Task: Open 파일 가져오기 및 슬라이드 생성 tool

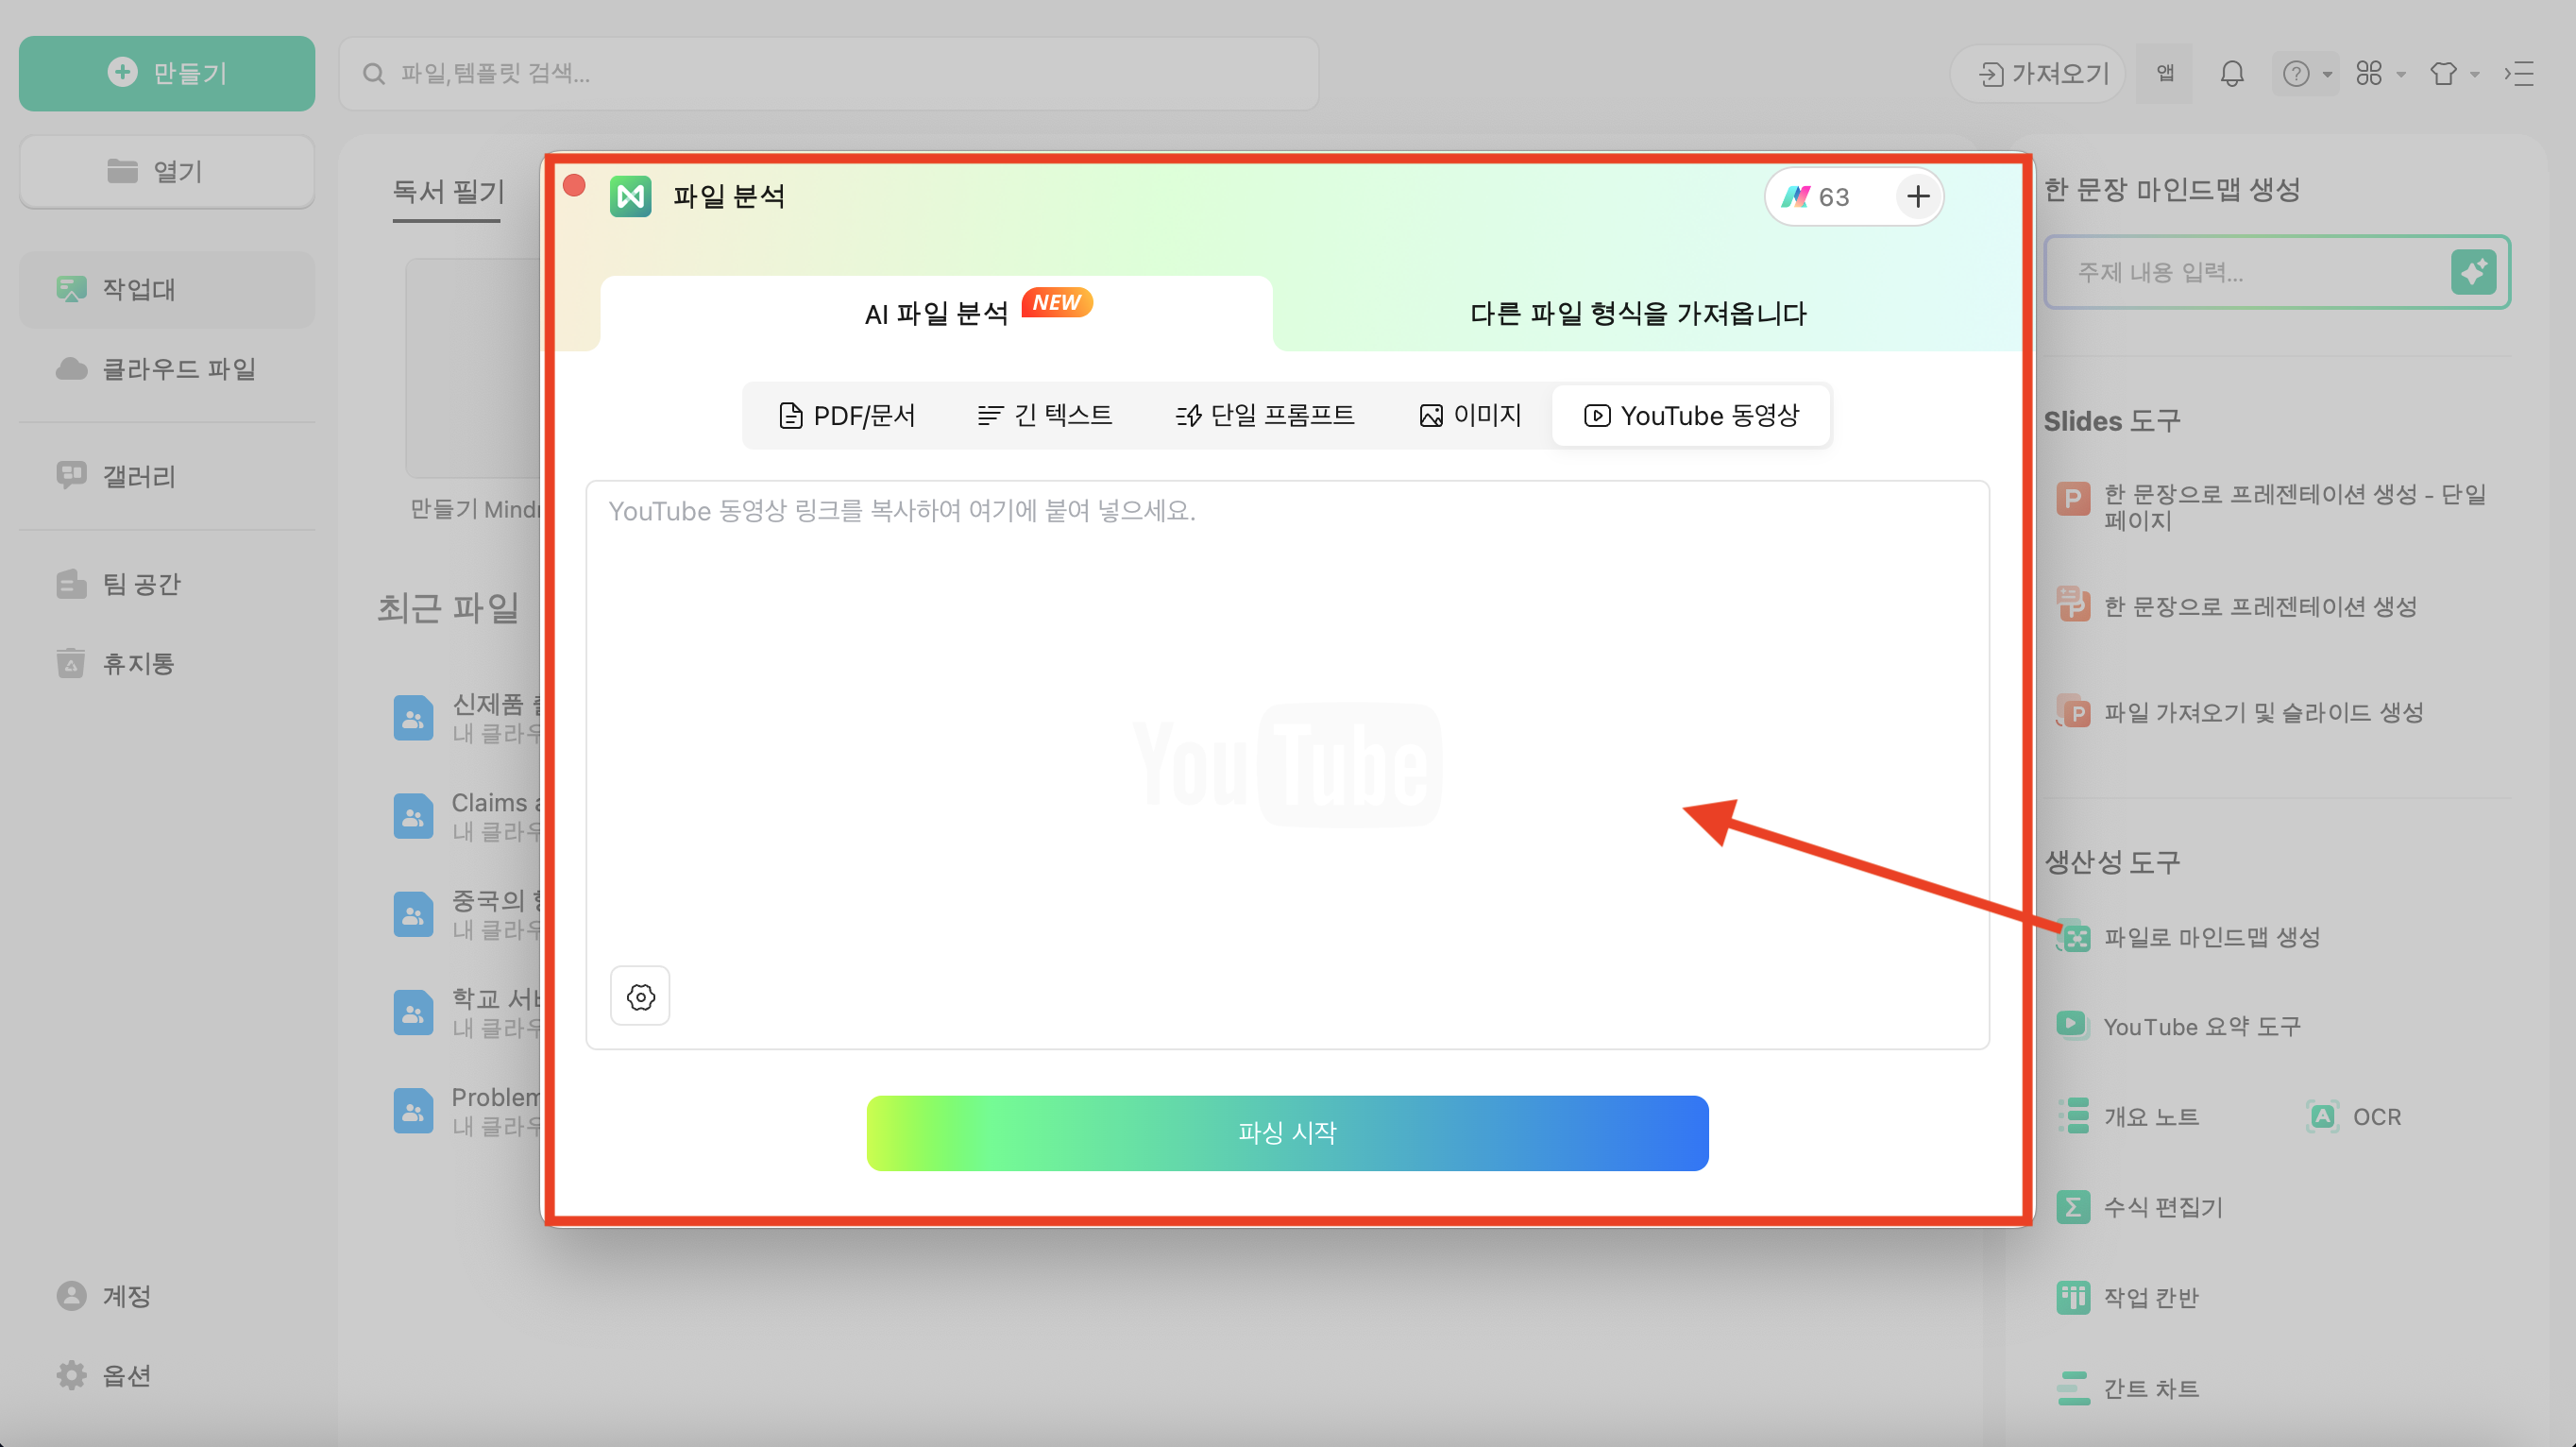Action: click(x=2241, y=713)
